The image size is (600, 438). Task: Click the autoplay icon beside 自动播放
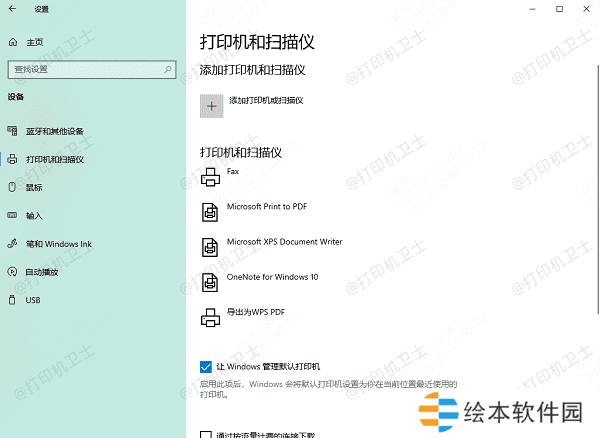pyautogui.click(x=12, y=272)
